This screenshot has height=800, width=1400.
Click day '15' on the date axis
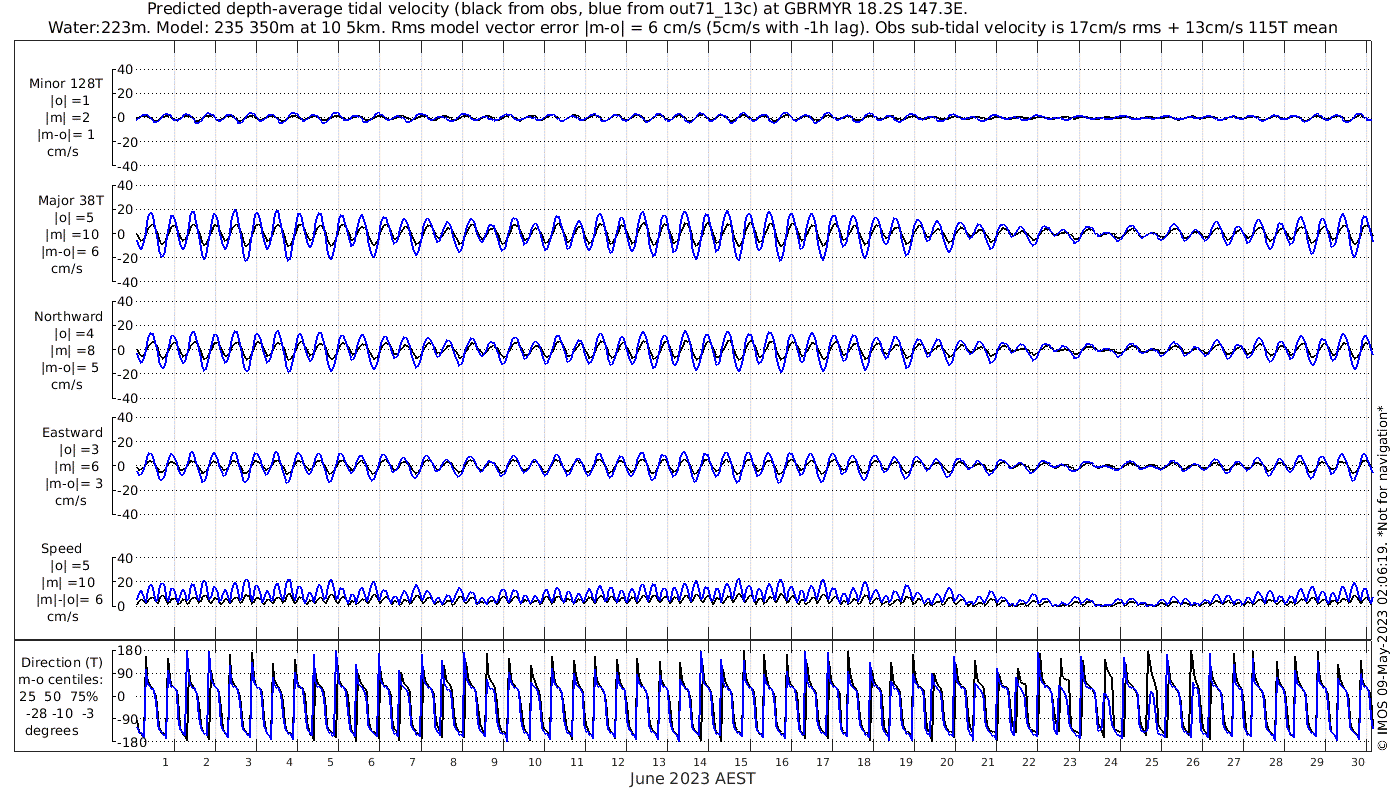741,762
